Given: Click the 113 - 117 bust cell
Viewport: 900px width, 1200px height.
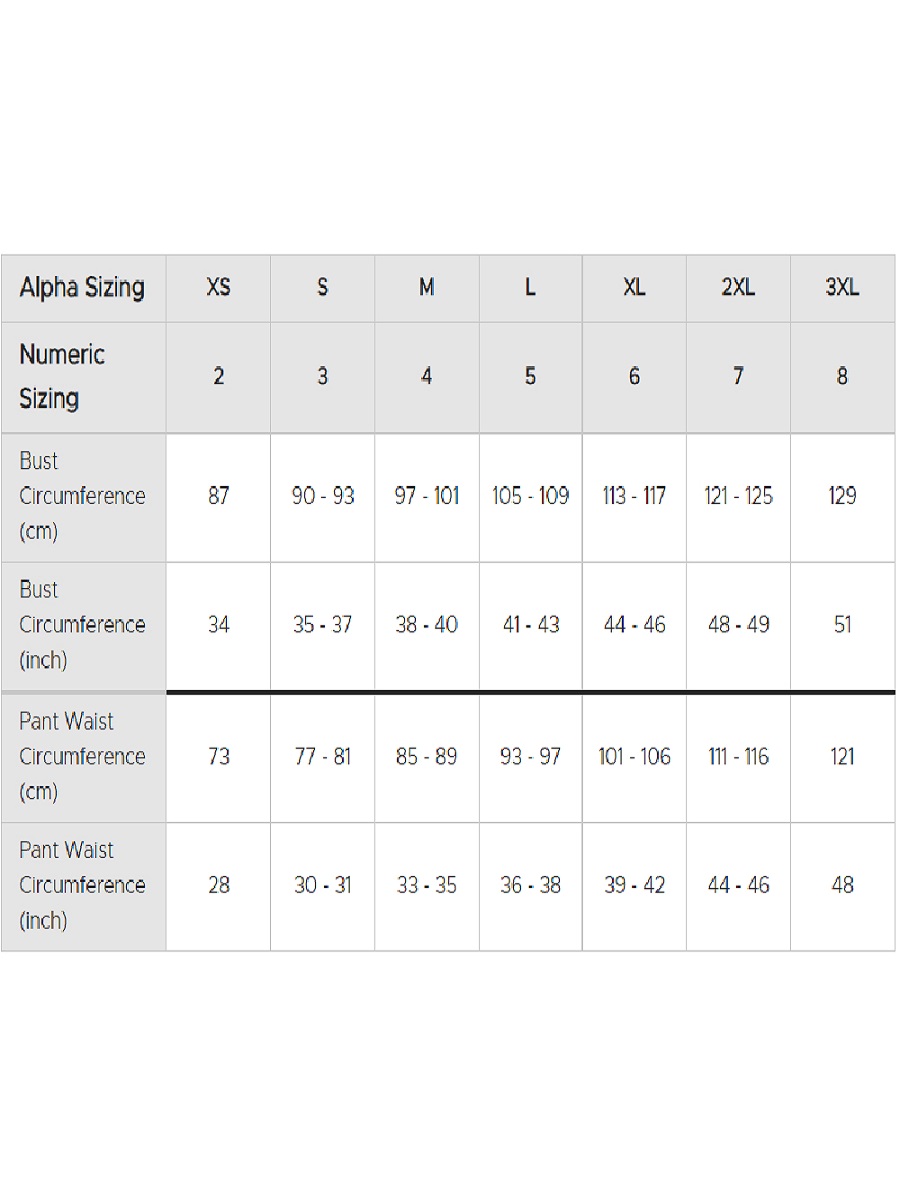Looking at the screenshot, I should 634,496.
